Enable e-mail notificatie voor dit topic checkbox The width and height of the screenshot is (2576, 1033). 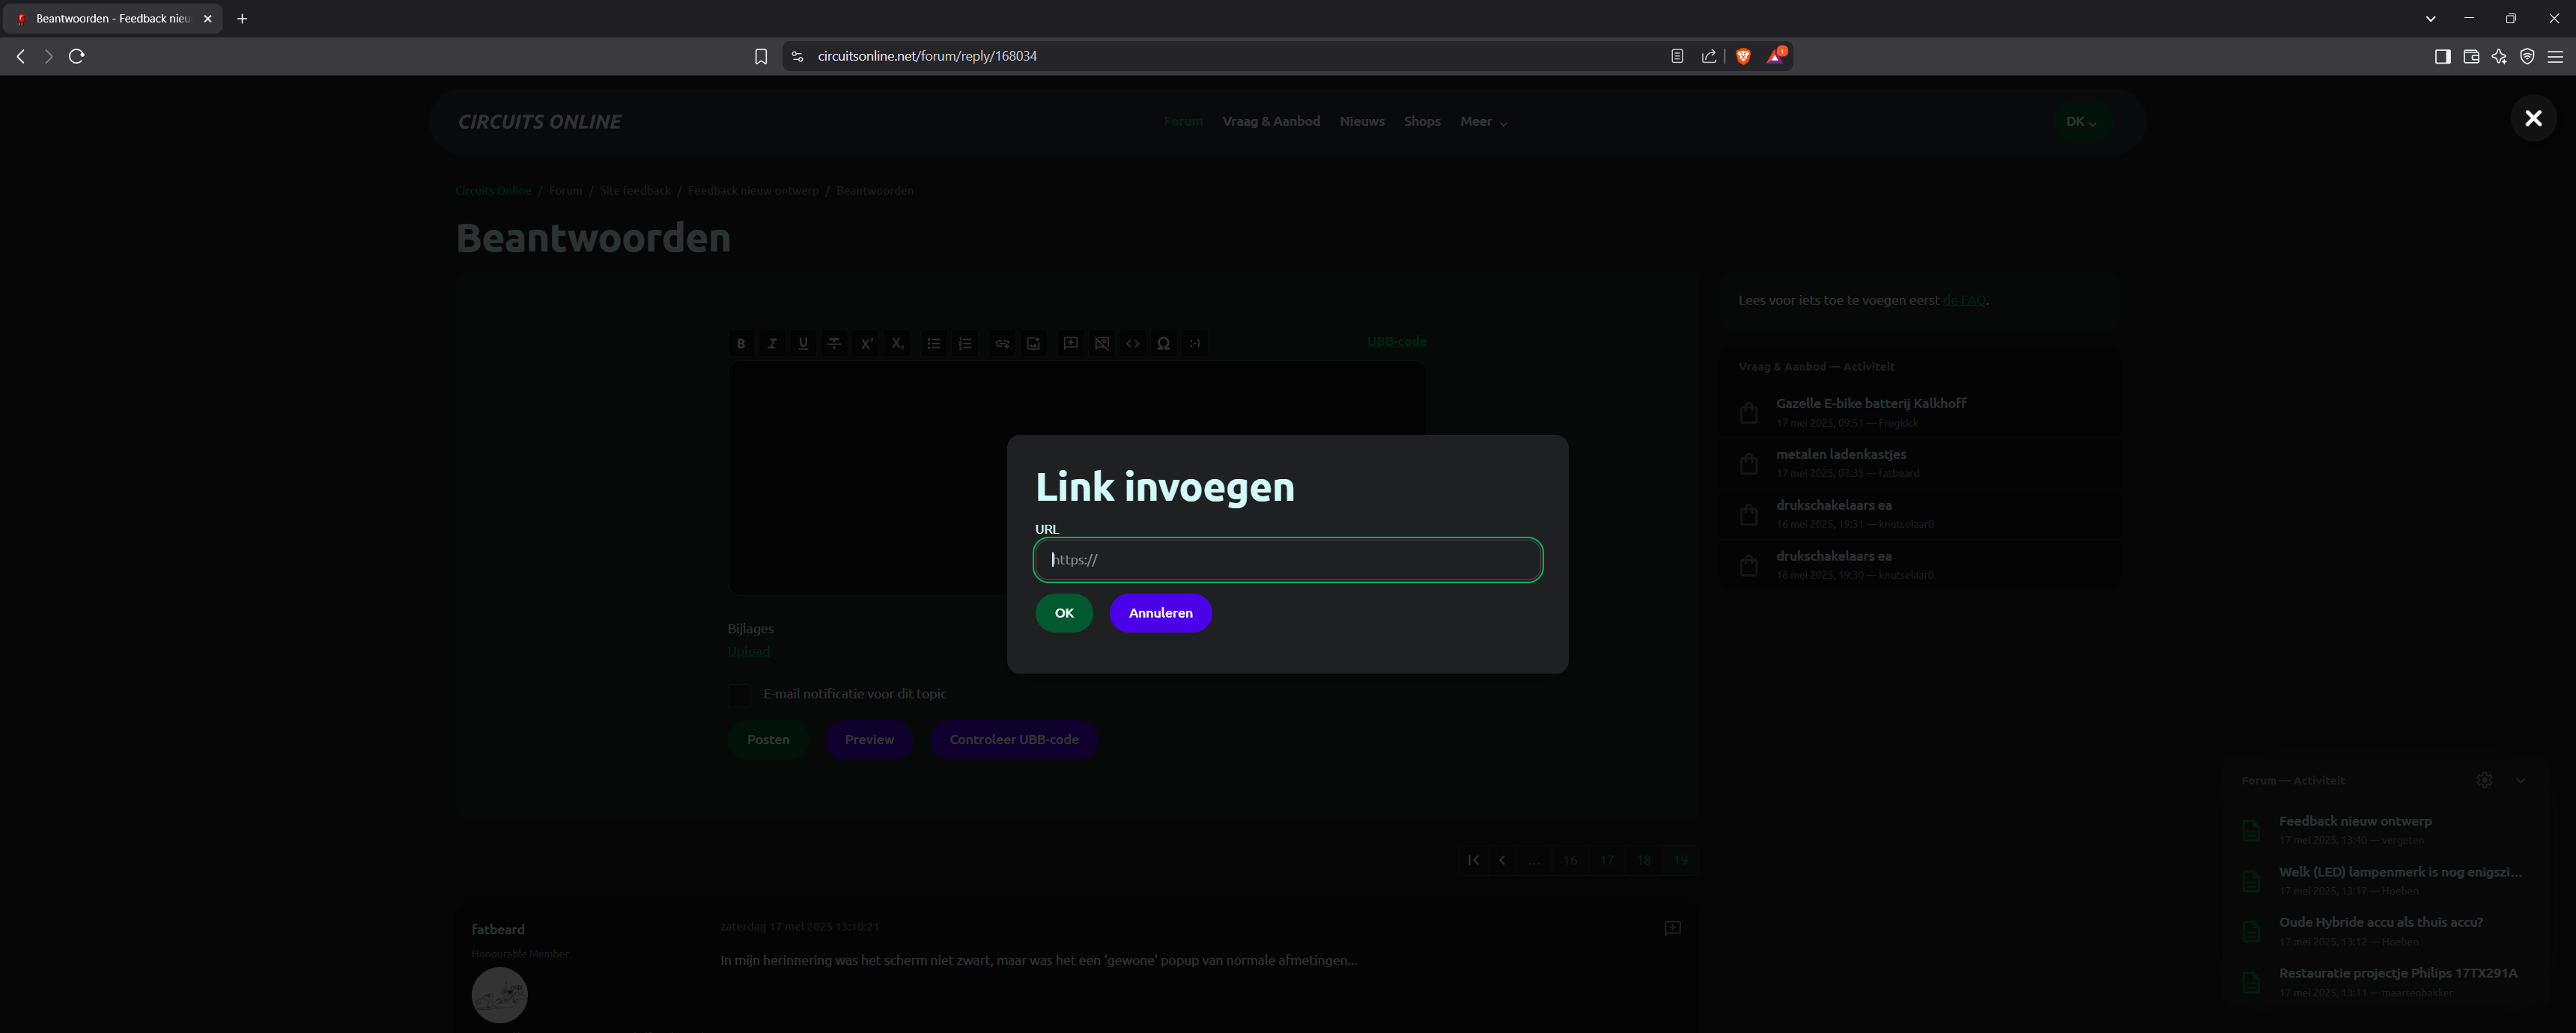739,695
